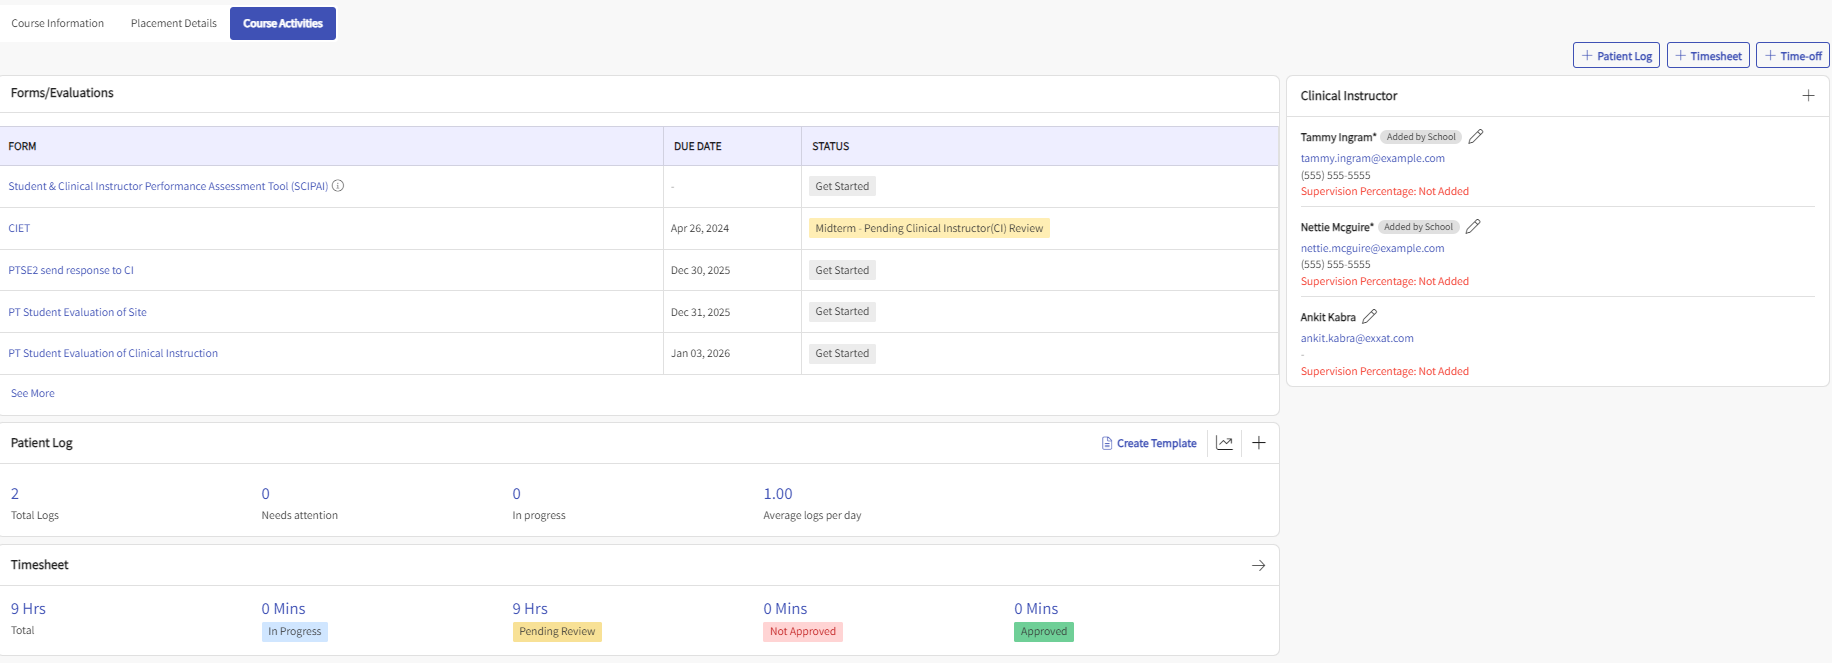Open the Placement Details tab
Screen dimensions: 1832x663
pyautogui.click(x=174, y=23)
